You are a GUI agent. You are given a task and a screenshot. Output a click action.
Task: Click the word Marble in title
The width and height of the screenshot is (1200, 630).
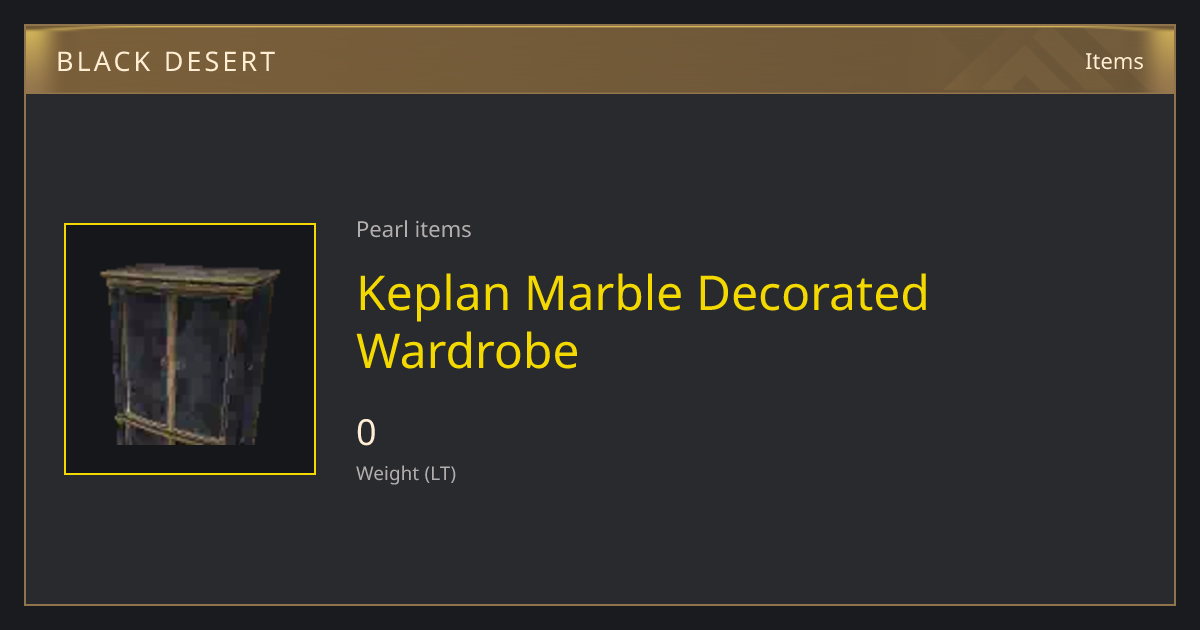pos(605,292)
